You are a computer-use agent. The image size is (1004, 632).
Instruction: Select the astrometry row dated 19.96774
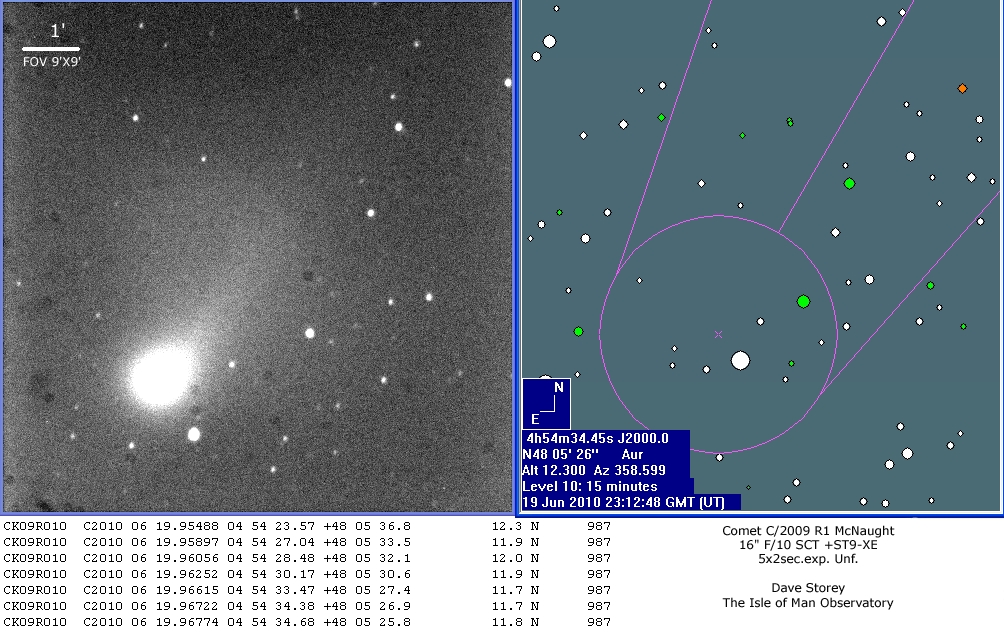[307, 622]
